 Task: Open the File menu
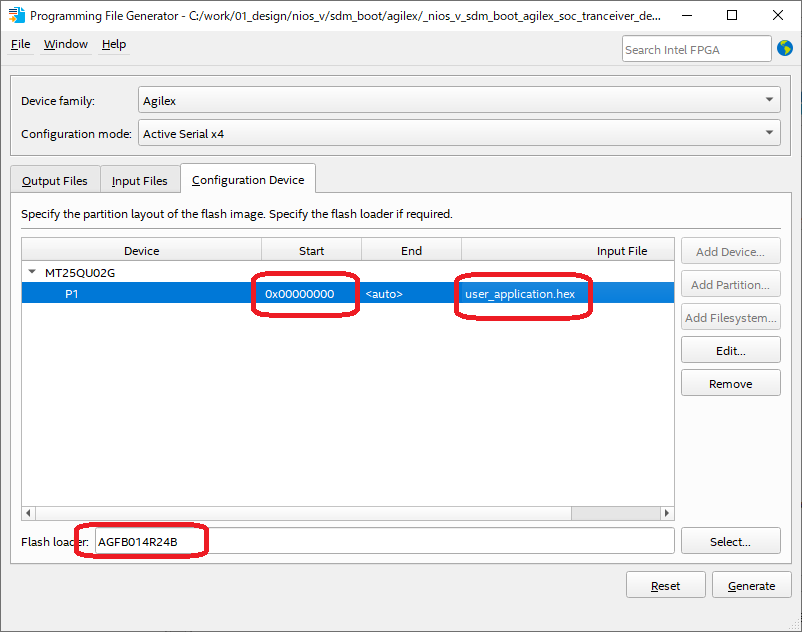(x=20, y=44)
